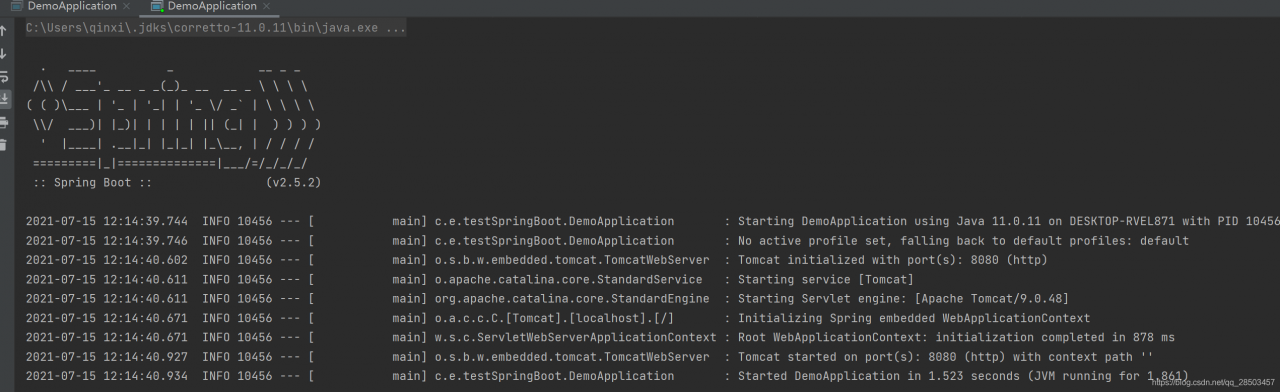Screen dimensions: 1280x392
Task: Click the 'Starting service [Tomcat]' log message
Action: (825, 279)
